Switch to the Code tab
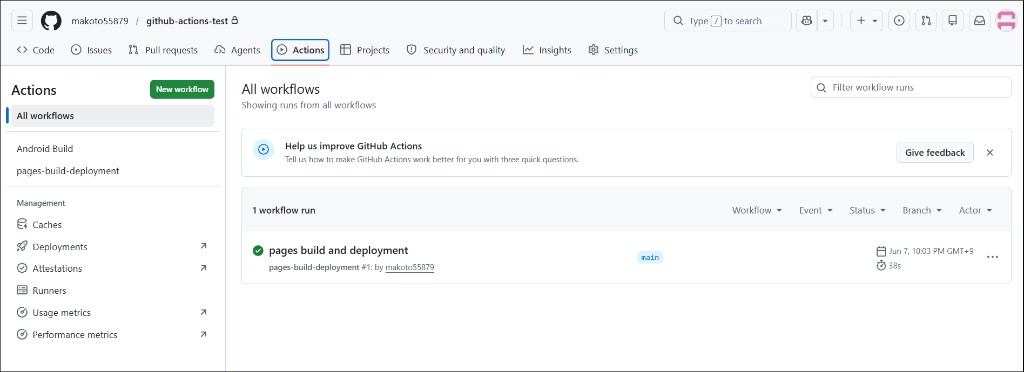The image size is (1024, 372). point(35,50)
